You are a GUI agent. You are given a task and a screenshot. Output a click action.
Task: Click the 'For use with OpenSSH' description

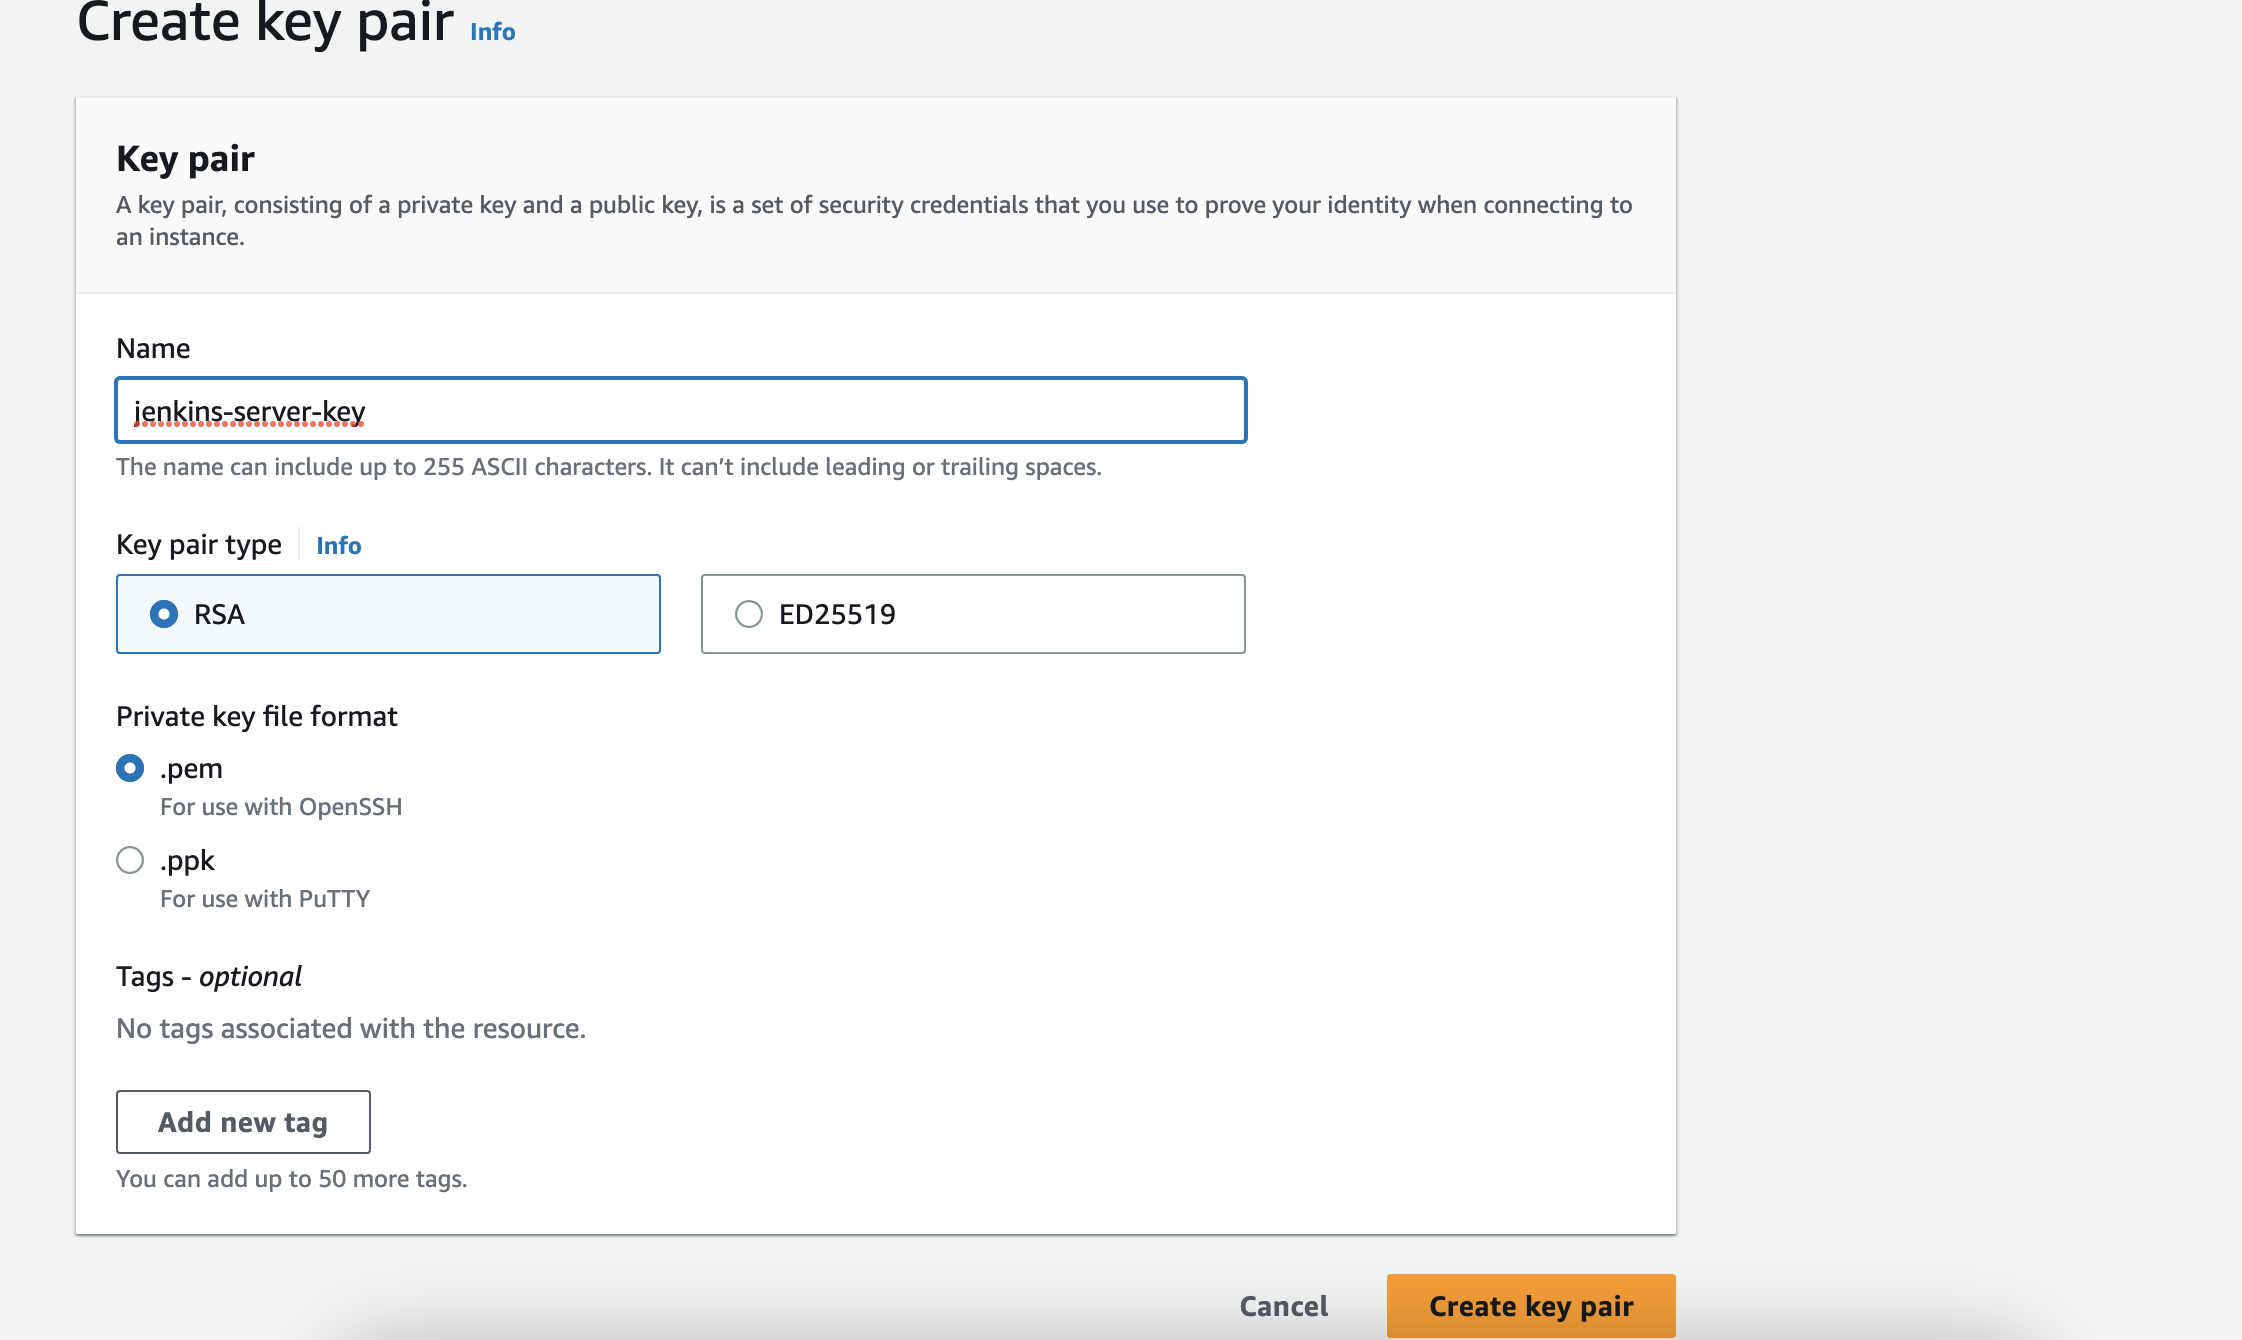281,807
